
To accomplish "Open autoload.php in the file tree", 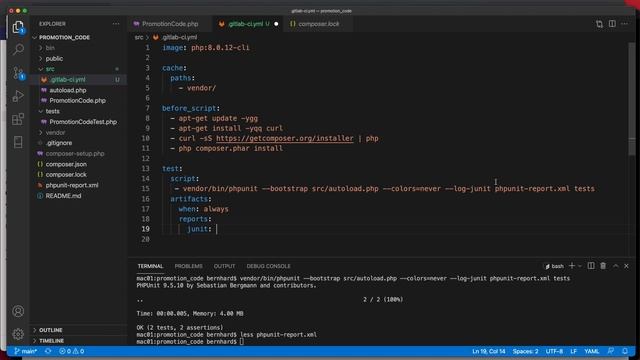I will pos(68,90).
